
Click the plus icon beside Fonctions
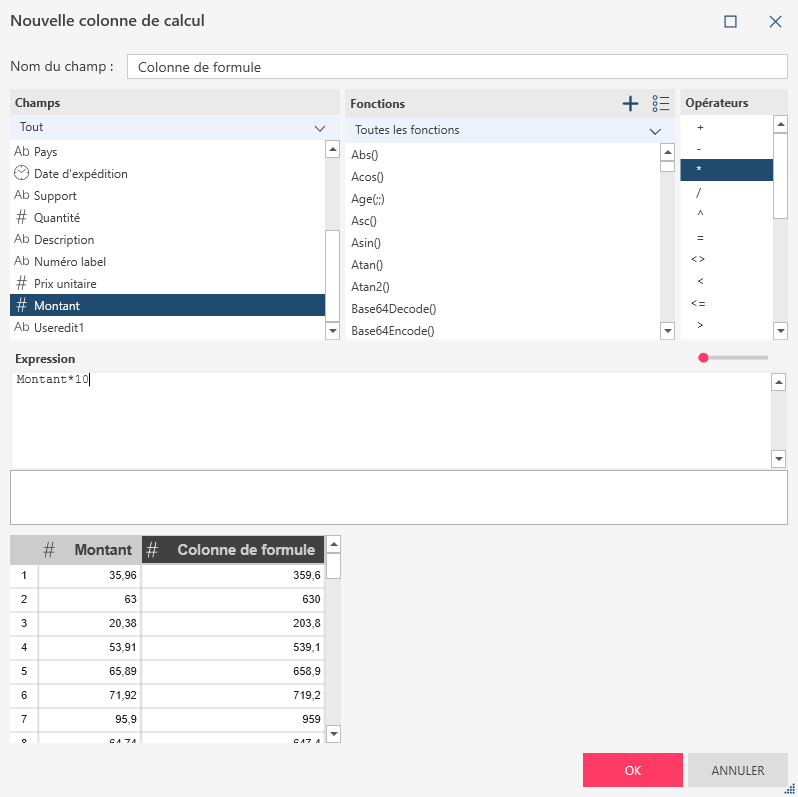point(630,103)
